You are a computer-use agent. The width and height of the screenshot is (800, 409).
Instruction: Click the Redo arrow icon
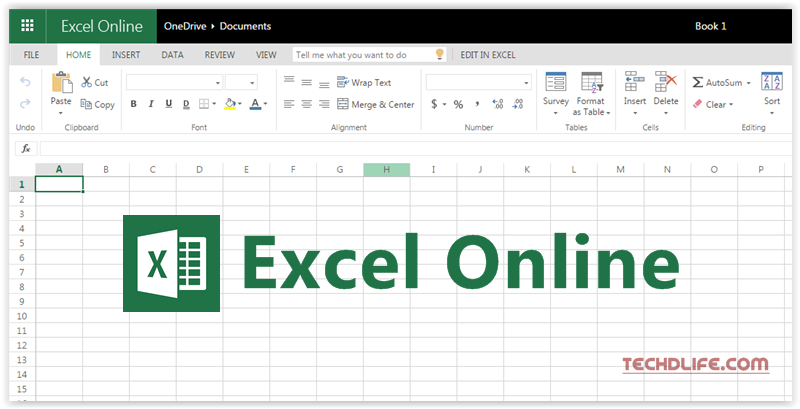25,104
